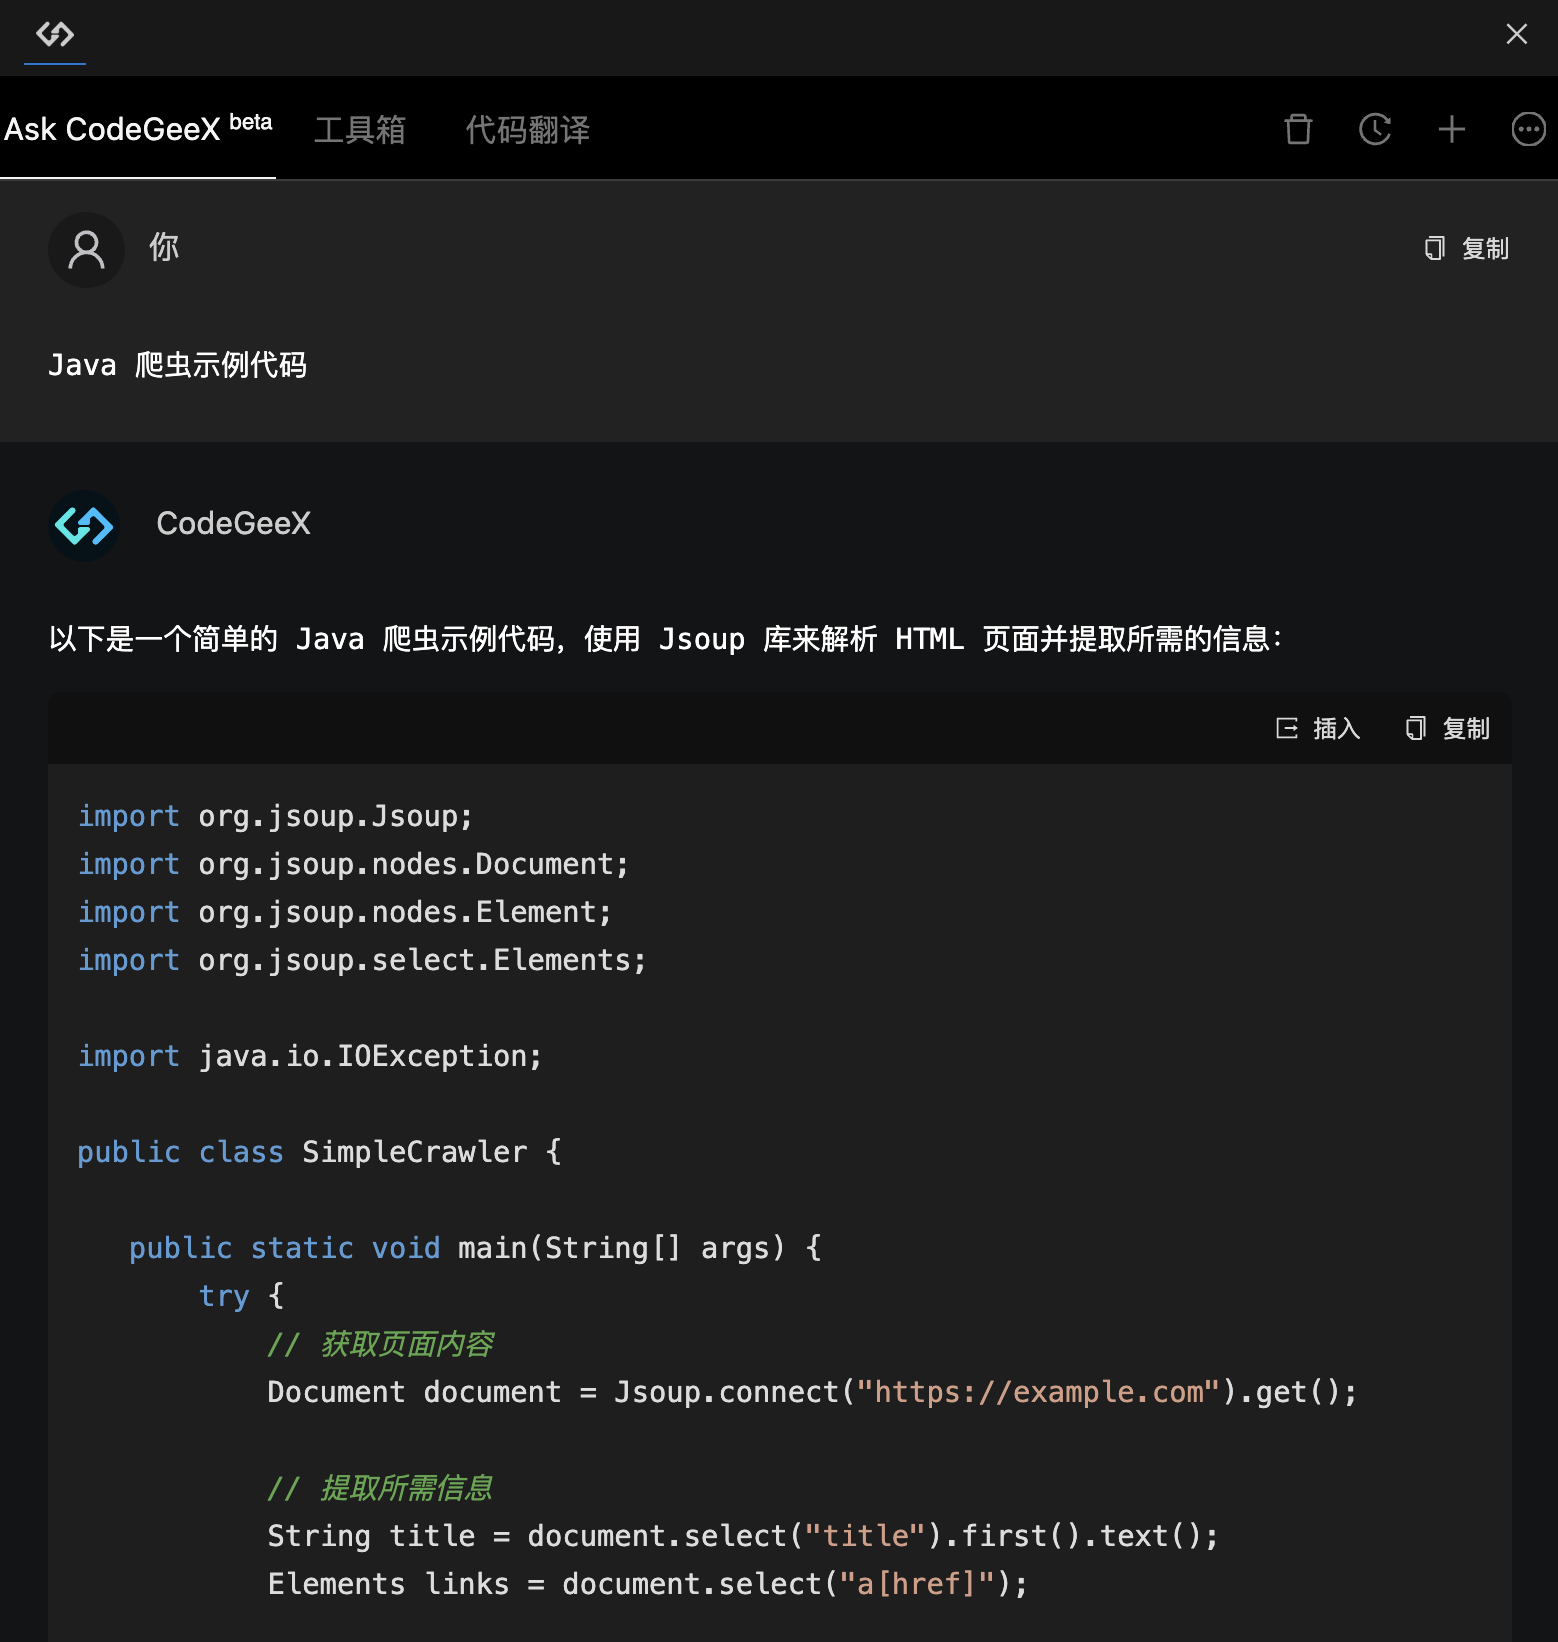Image resolution: width=1558 pixels, height=1642 pixels.
Task: Click the CodeGeeX avatar in the reply
Action: [84, 525]
